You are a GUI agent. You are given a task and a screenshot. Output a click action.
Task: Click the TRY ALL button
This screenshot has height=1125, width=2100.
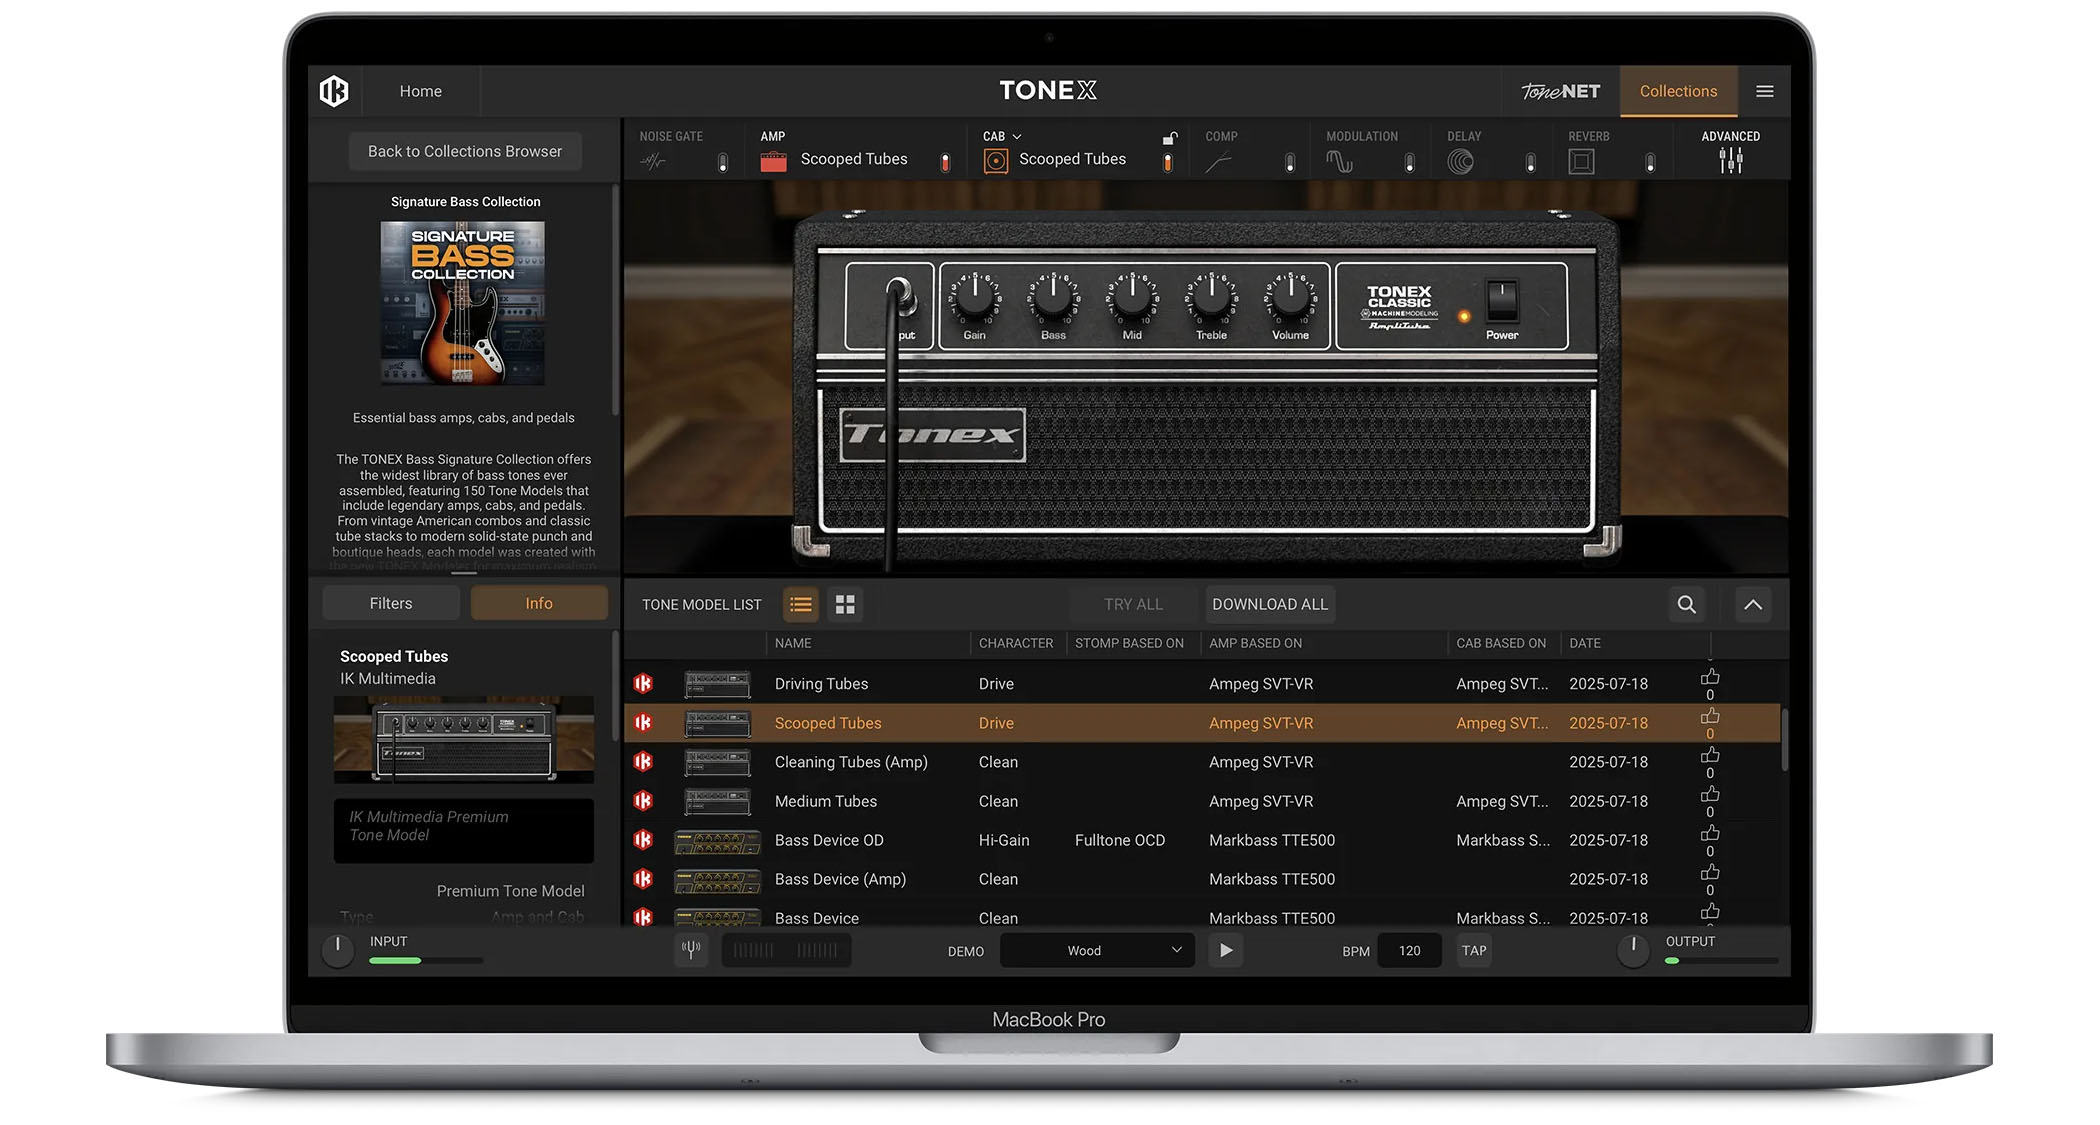click(1133, 604)
